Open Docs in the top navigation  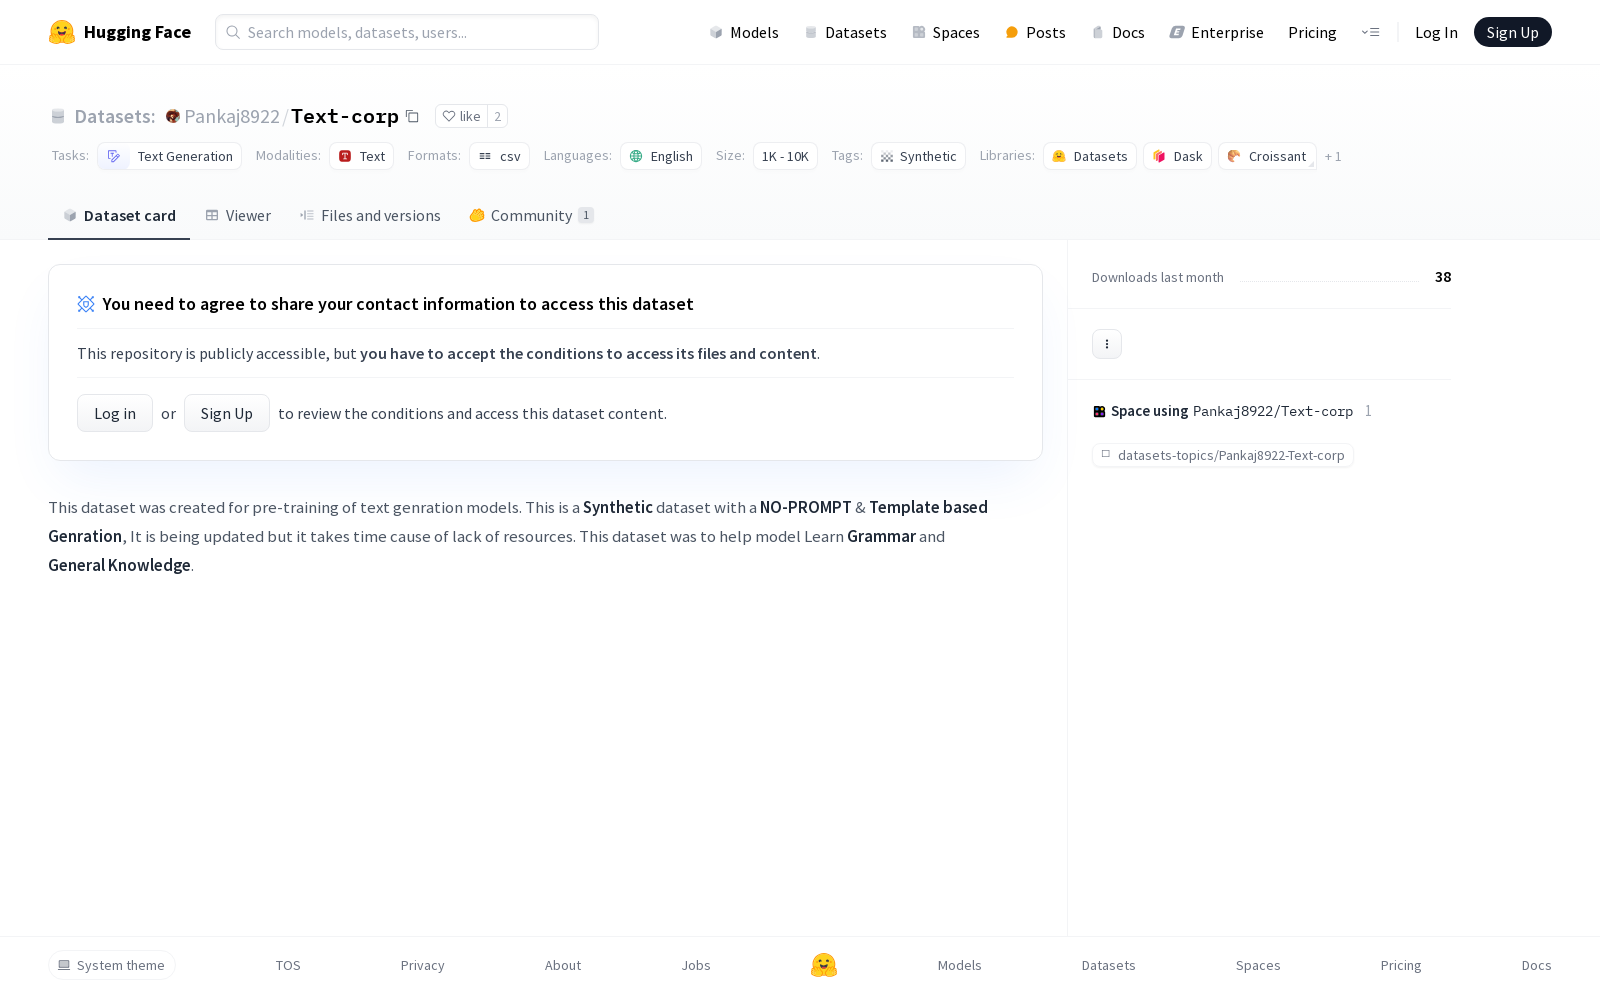pyautogui.click(x=1118, y=32)
